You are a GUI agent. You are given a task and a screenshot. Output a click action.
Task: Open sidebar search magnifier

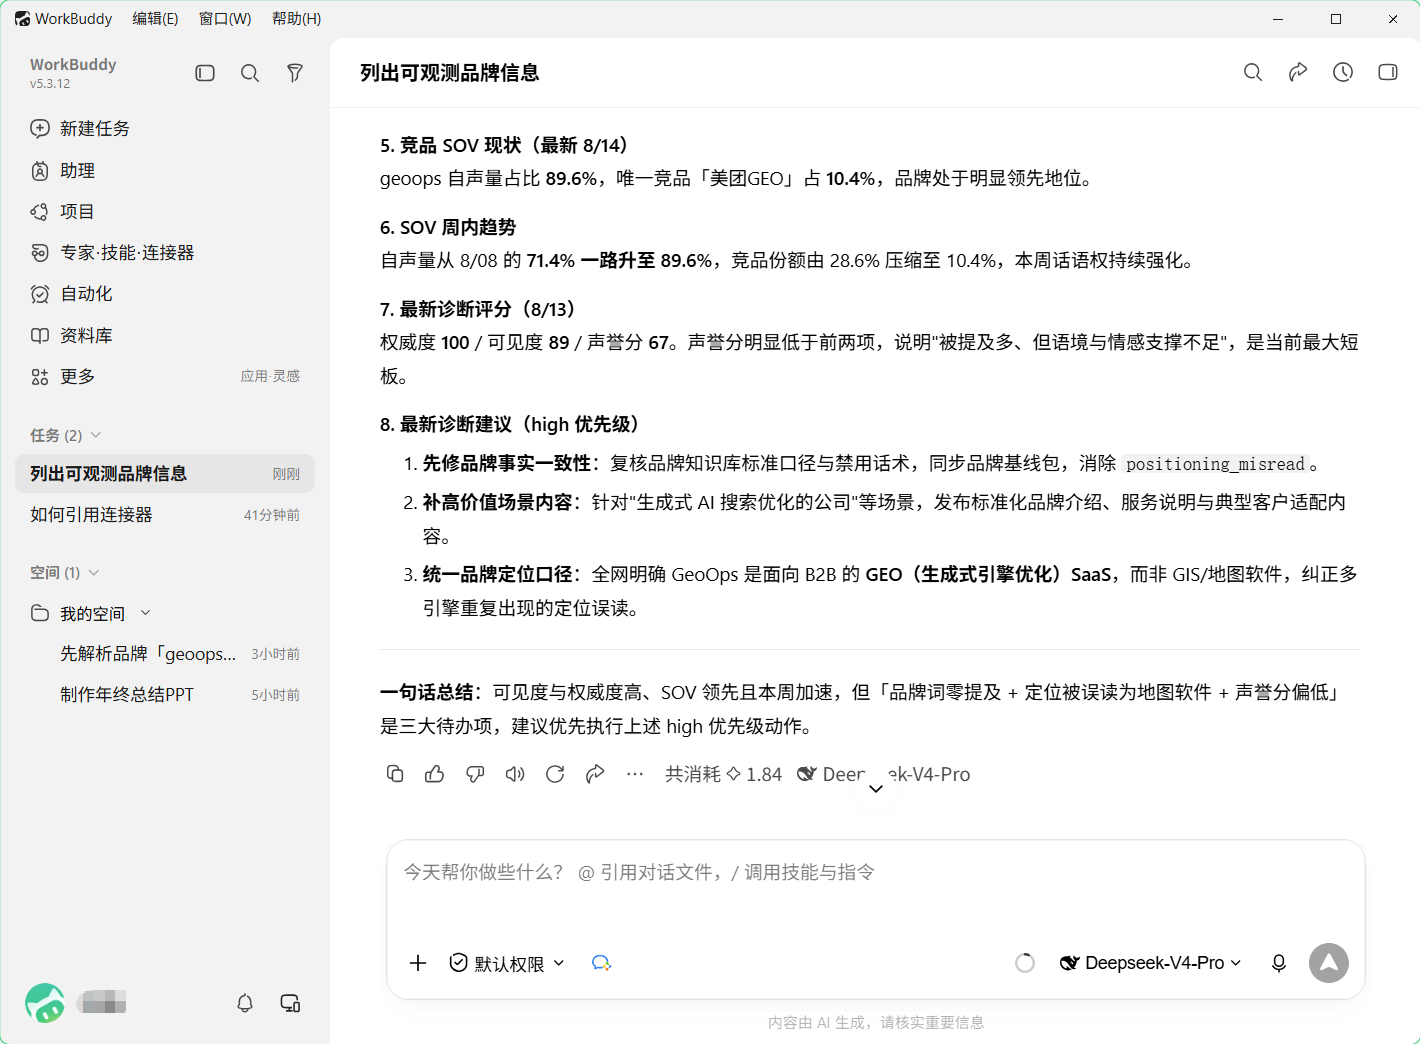(250, 73)
